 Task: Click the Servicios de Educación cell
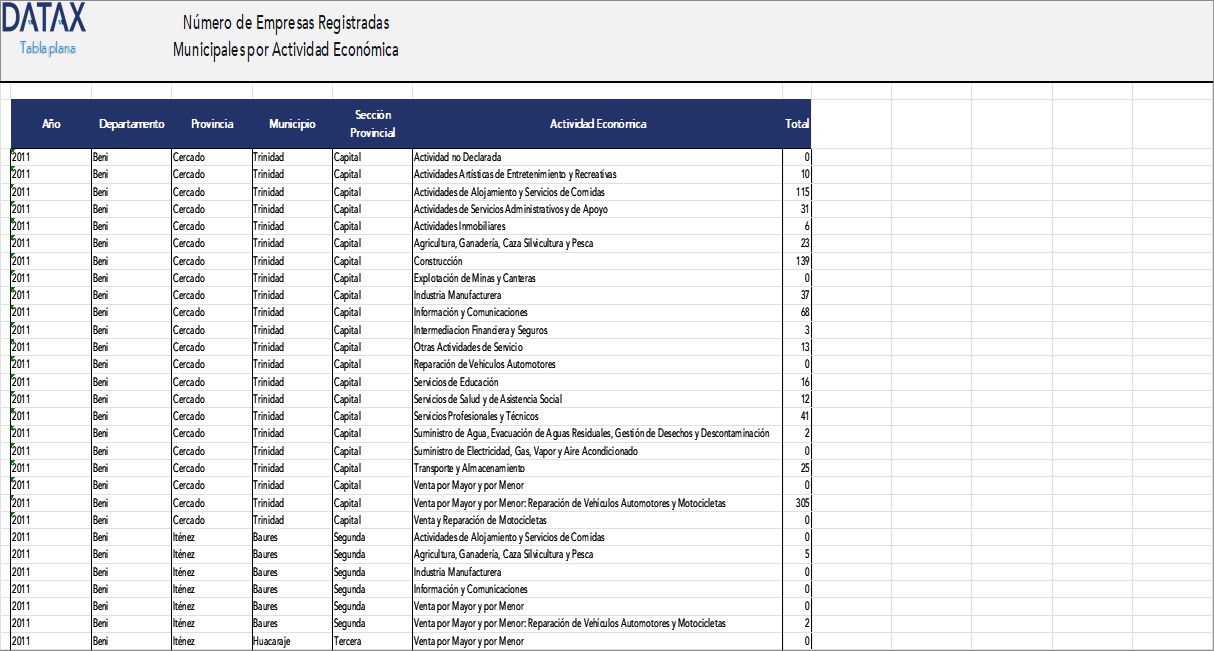[x=598, y=382]
